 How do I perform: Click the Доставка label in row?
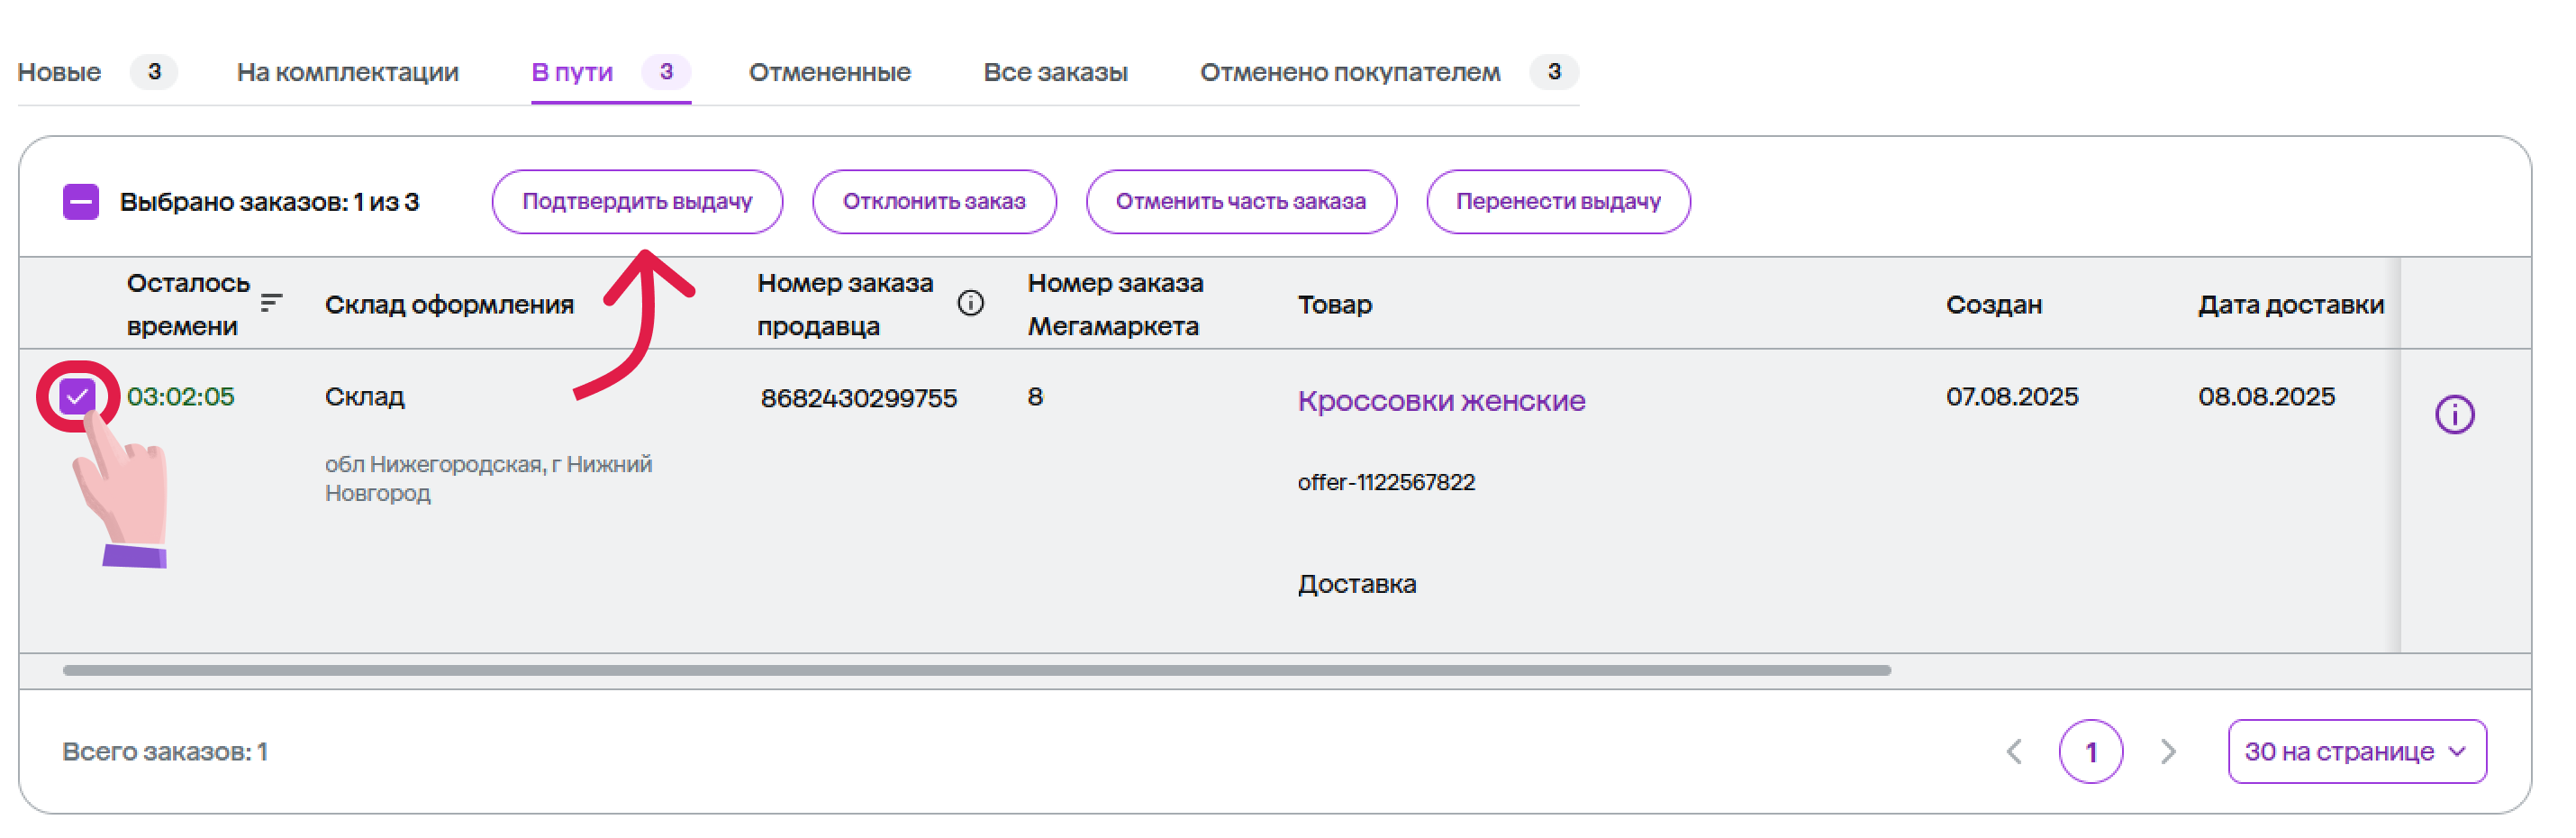tap(1356, 584)
